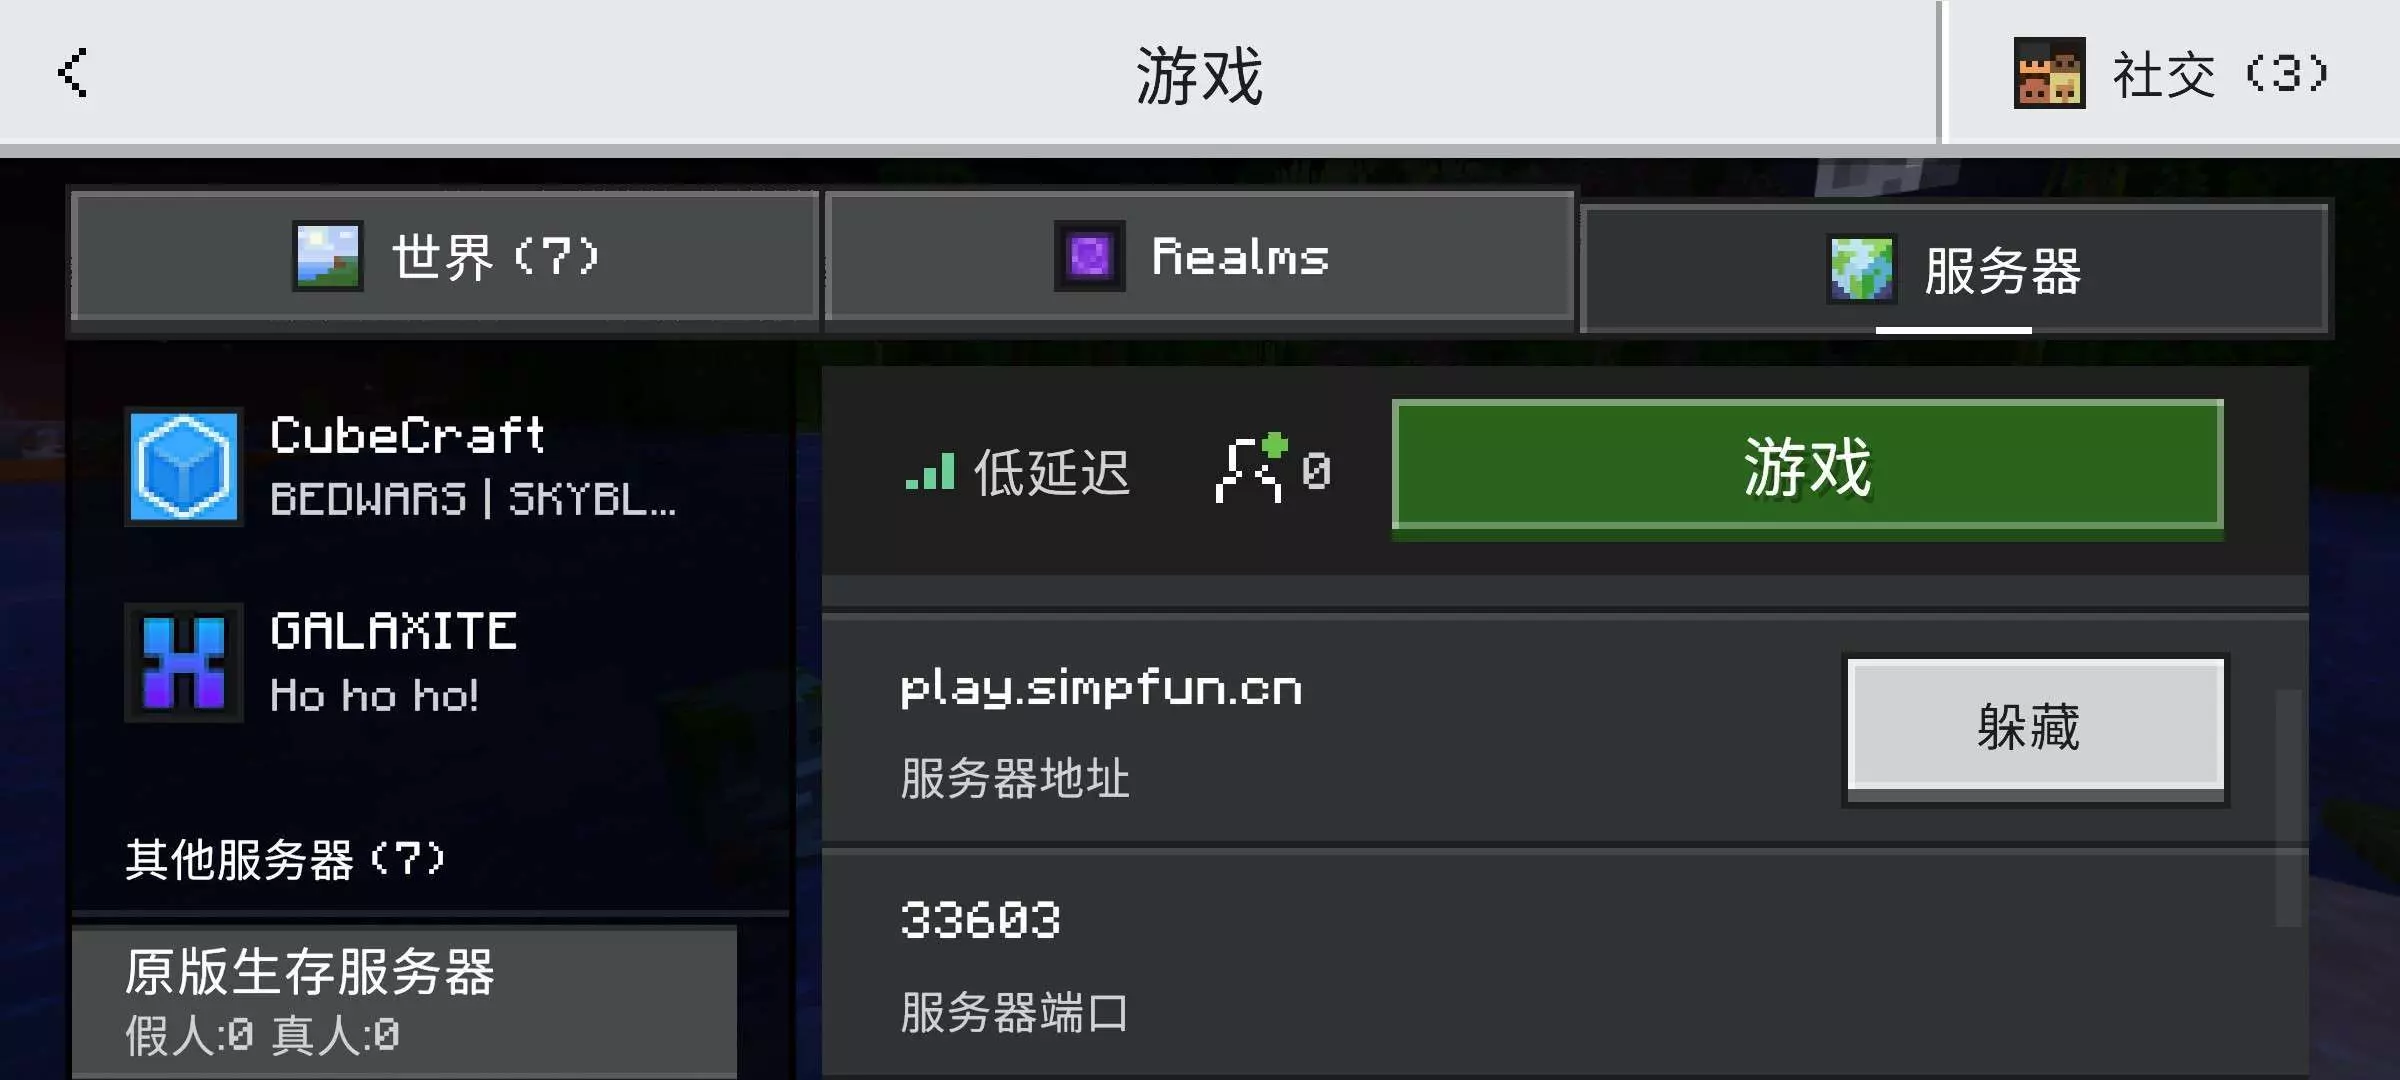
Task: Go back using the left arrow
Action: click(x=73, y=72)
